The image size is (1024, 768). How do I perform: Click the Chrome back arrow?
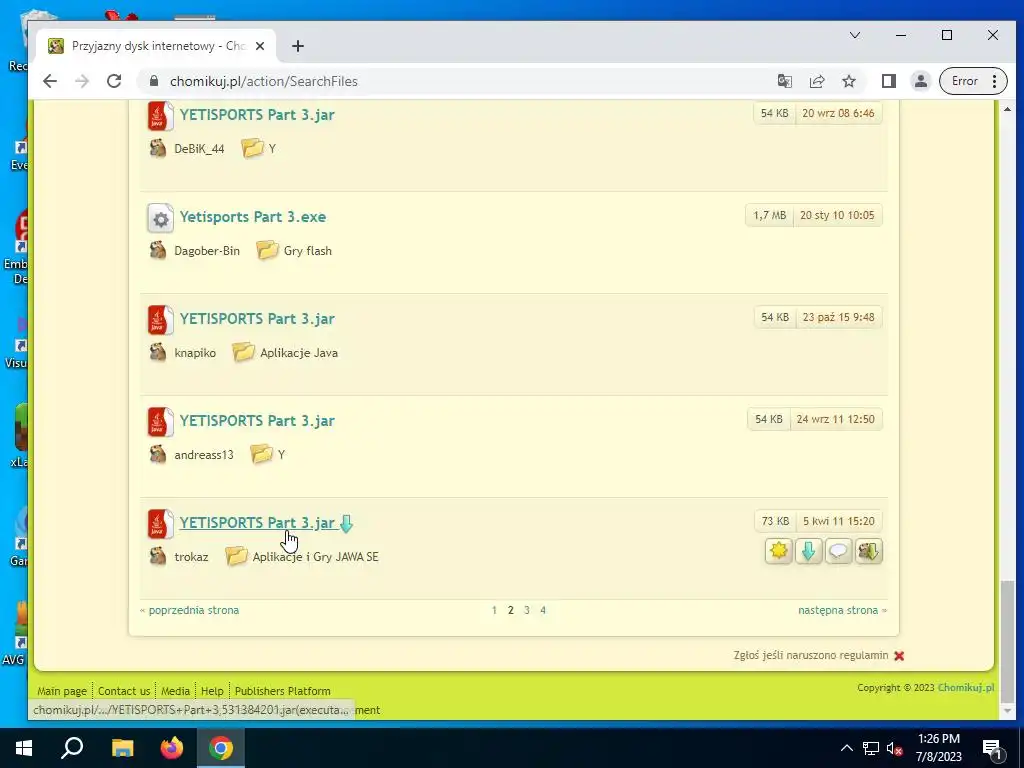(50, 81)
